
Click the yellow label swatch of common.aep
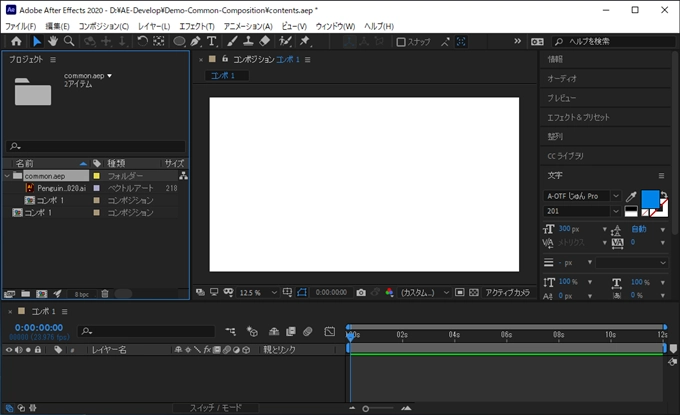(x=97, y=176)
